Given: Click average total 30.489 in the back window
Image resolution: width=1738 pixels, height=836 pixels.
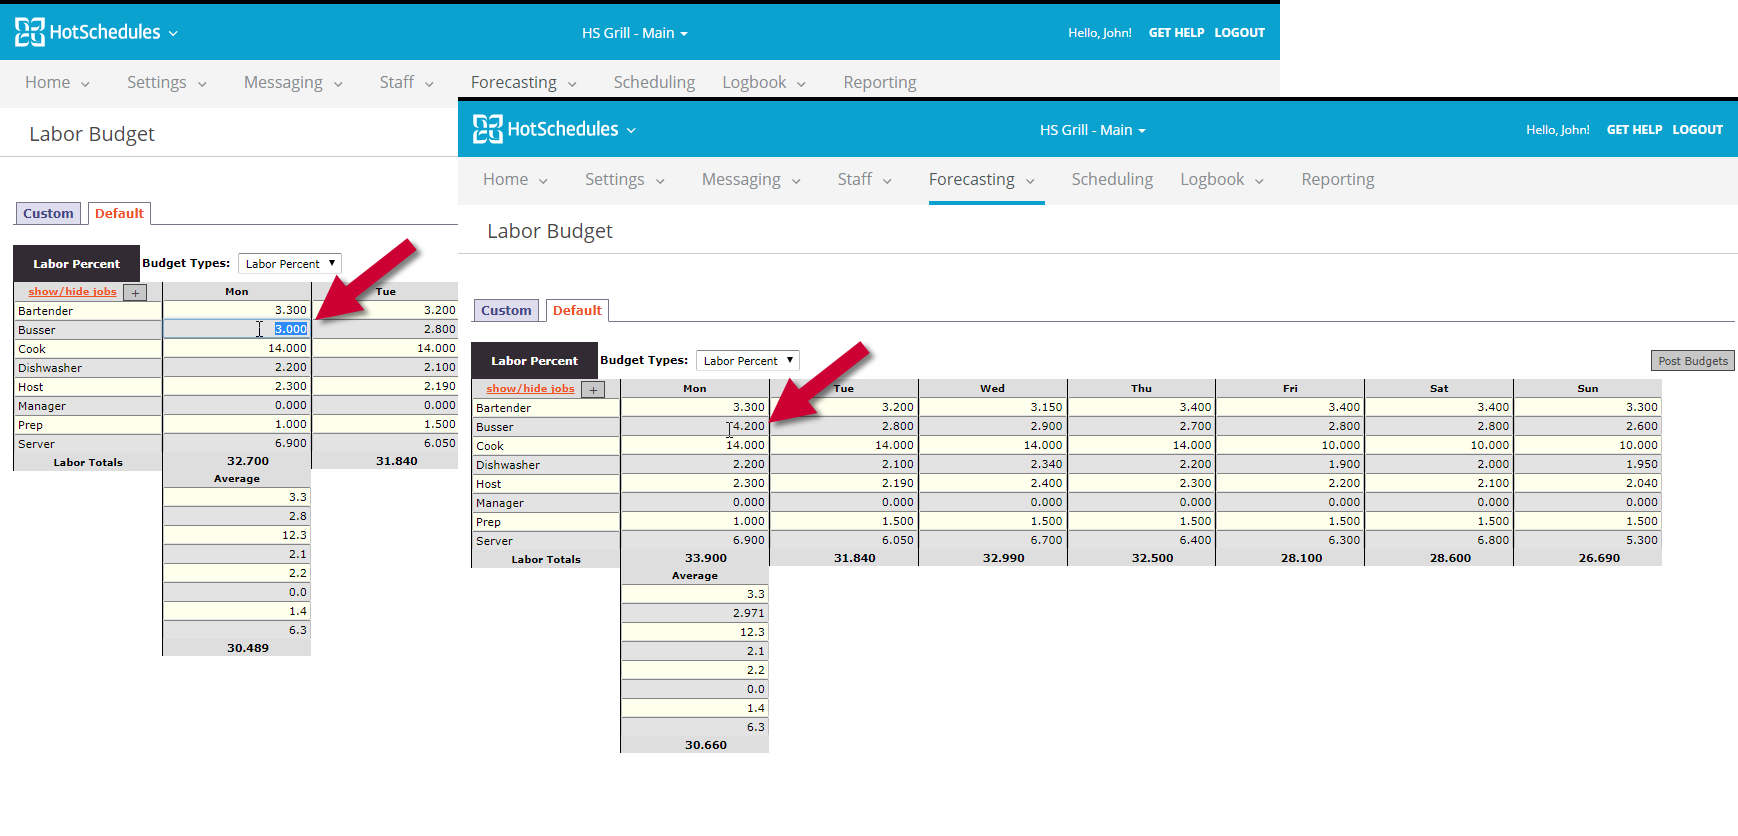Looking at the screenshot, I should pyautogui.click(x=248, y=649).
